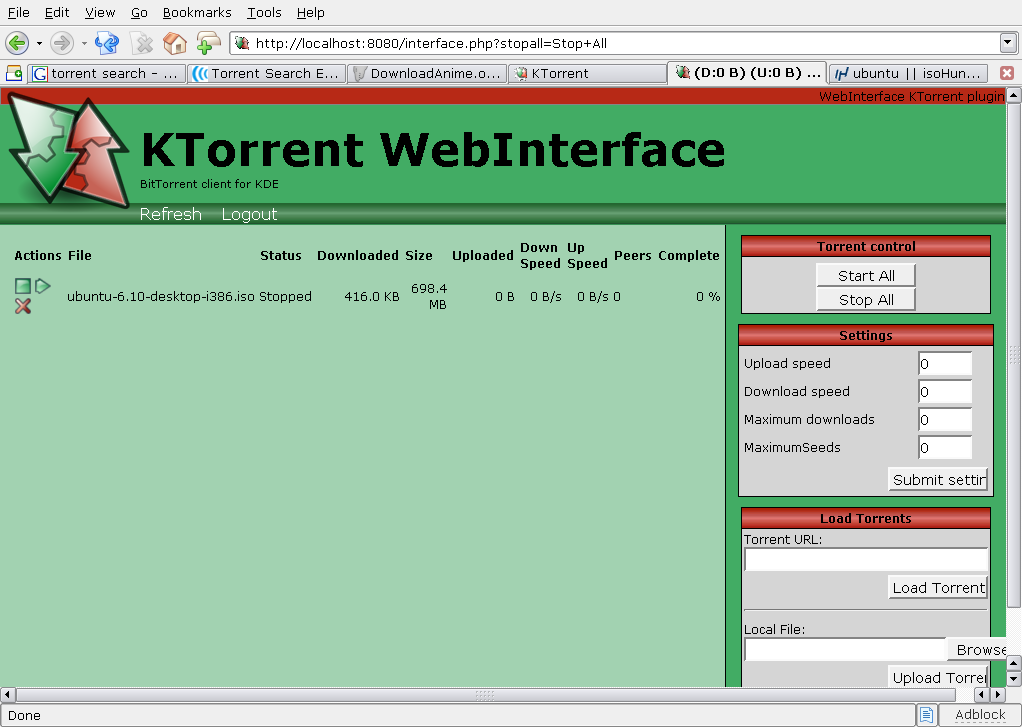
Task: Click the '698.4 MB' size value
Action: tap(429, 297)
